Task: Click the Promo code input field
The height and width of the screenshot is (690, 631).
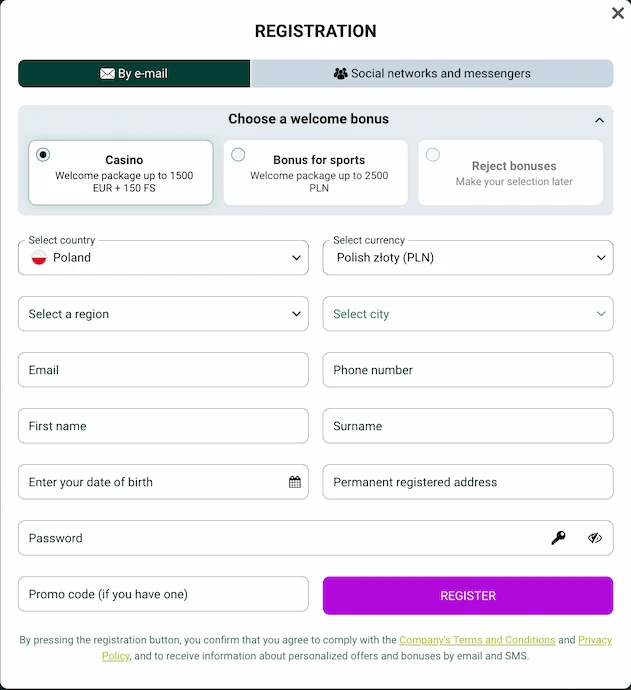Action: [163, 594]
